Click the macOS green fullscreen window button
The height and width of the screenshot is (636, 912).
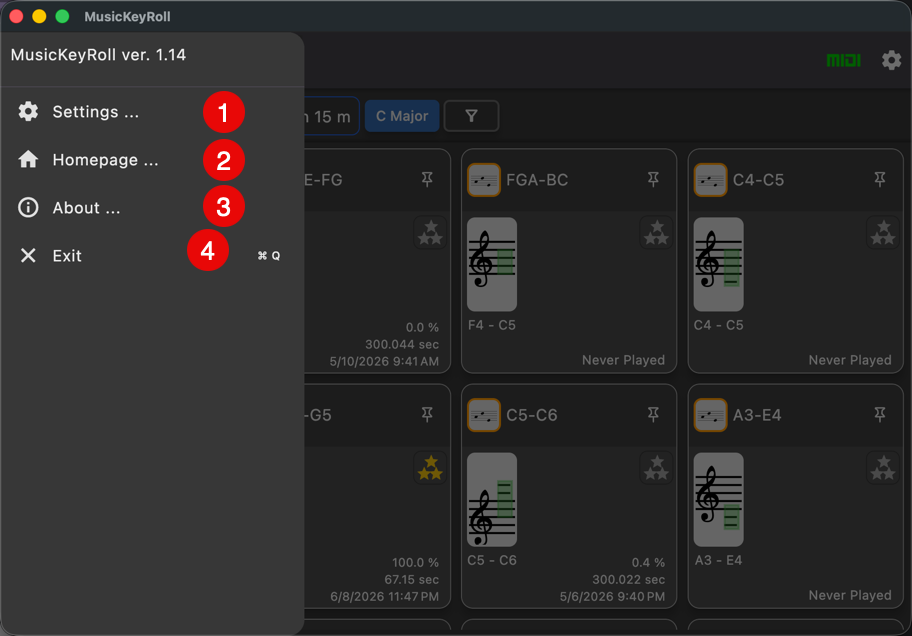pos(62,16)
